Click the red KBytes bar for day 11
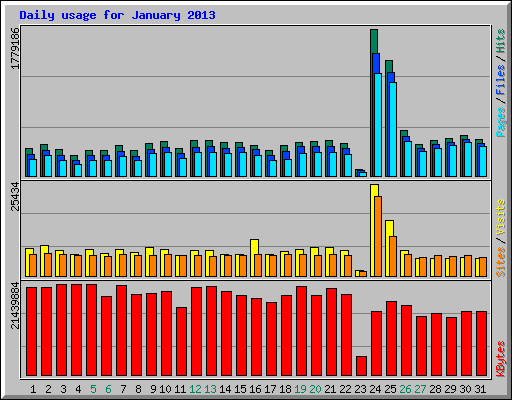 click(x=181, y=342)
